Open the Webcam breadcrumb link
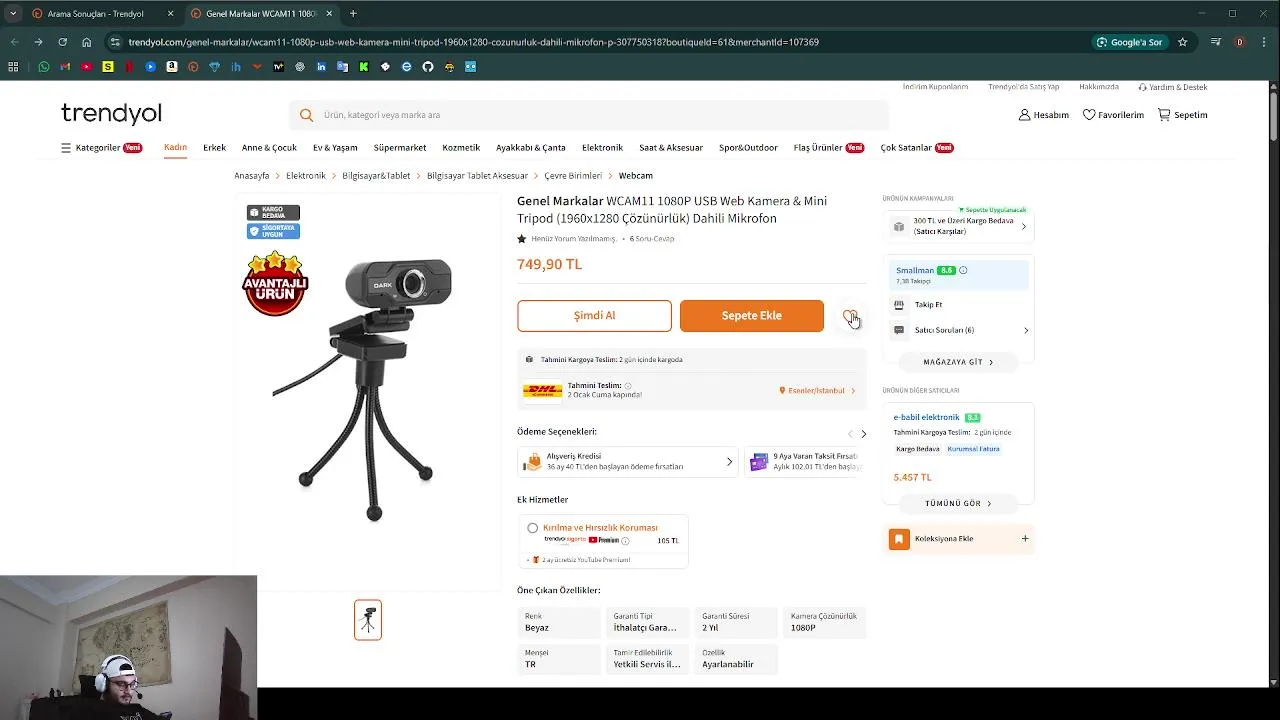Screen dimensions: 1280x720 pos(635,176)
